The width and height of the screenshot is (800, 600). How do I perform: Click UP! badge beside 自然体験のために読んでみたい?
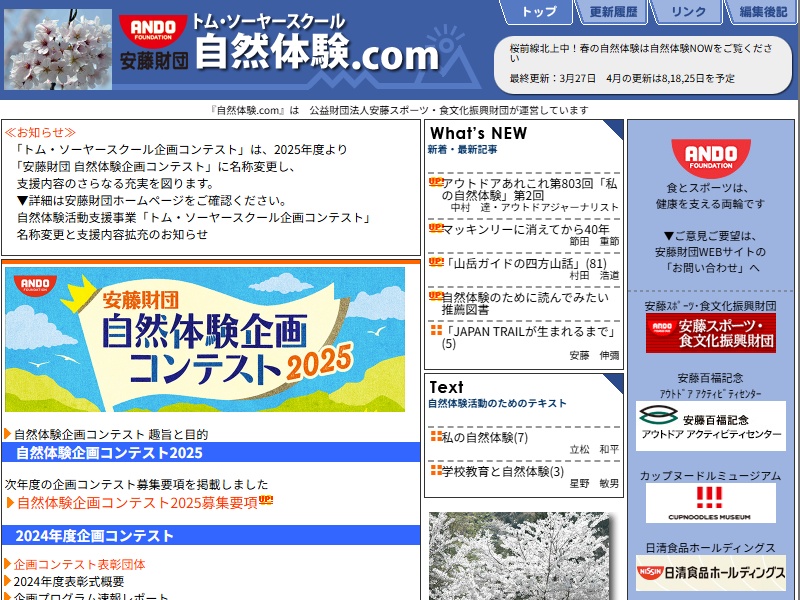[436, 295]
